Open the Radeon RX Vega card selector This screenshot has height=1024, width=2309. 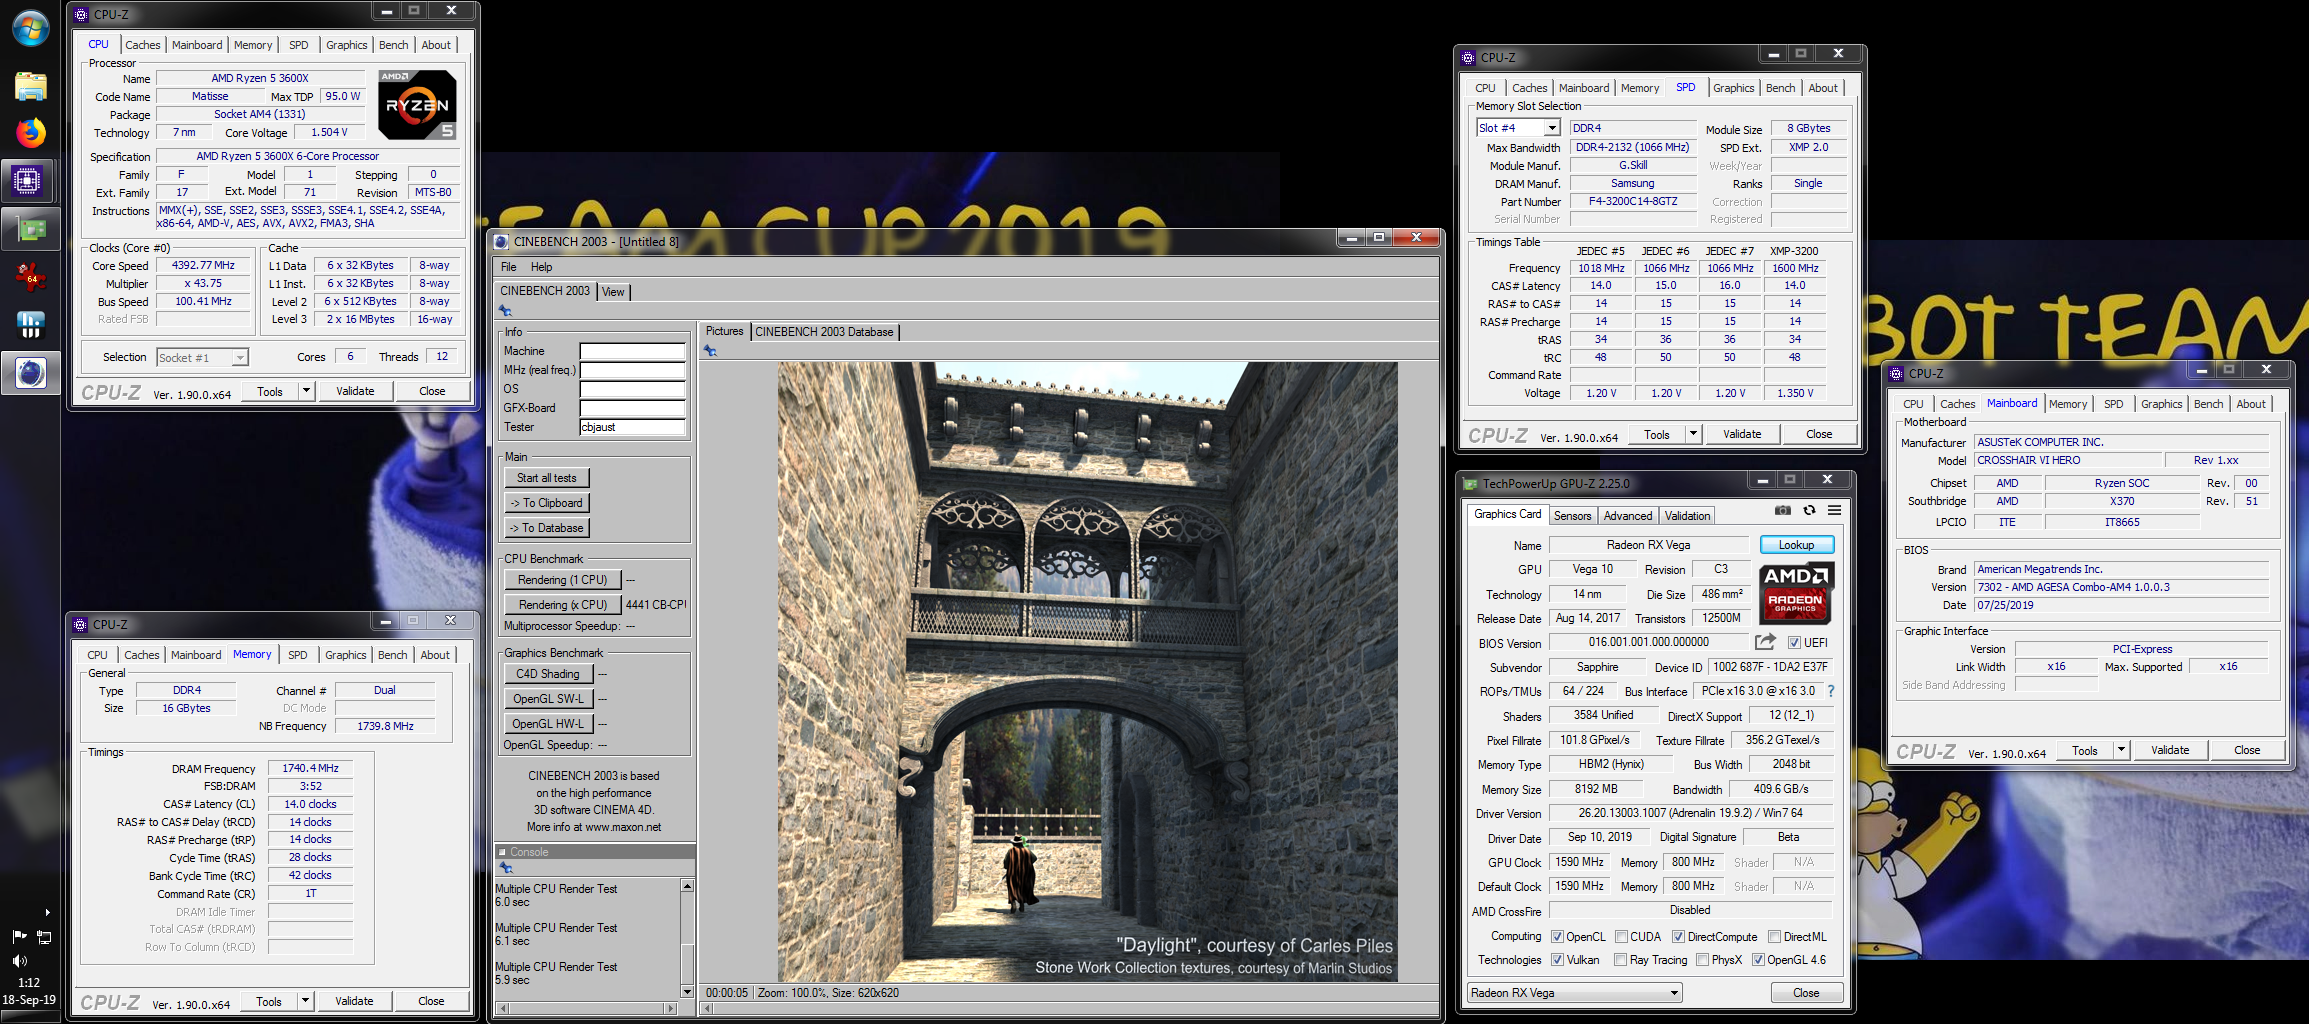click(x=1574, y=993)
